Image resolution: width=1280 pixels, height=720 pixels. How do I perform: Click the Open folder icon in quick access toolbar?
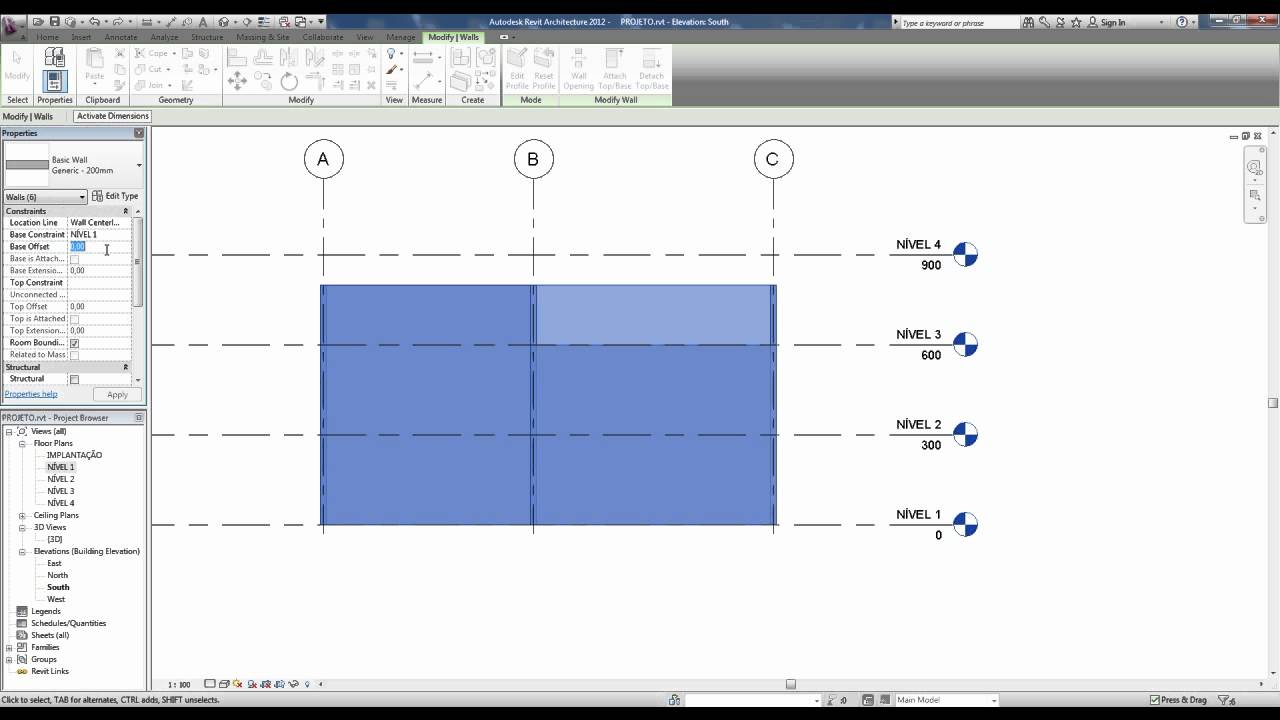[x=39, y=21]
